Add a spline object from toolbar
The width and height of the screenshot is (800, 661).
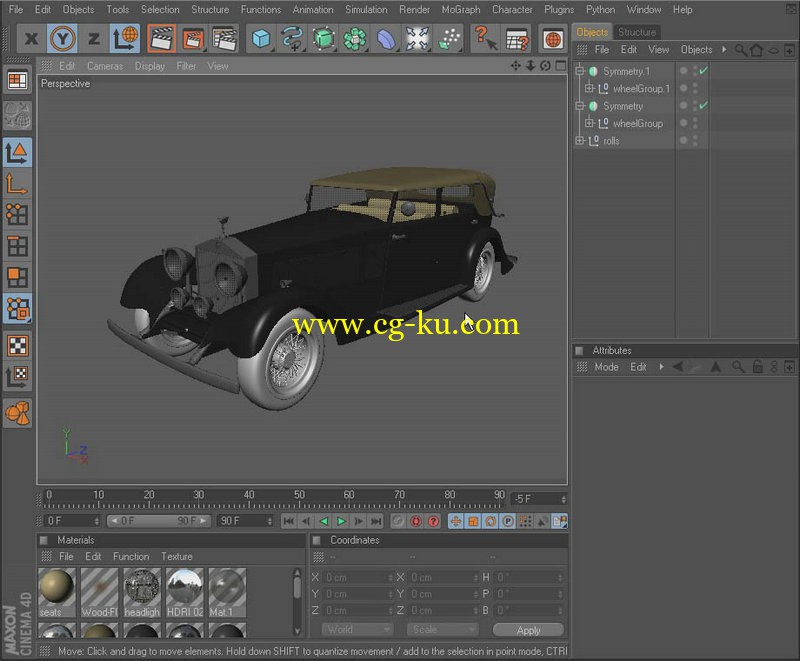click(292, 38)
